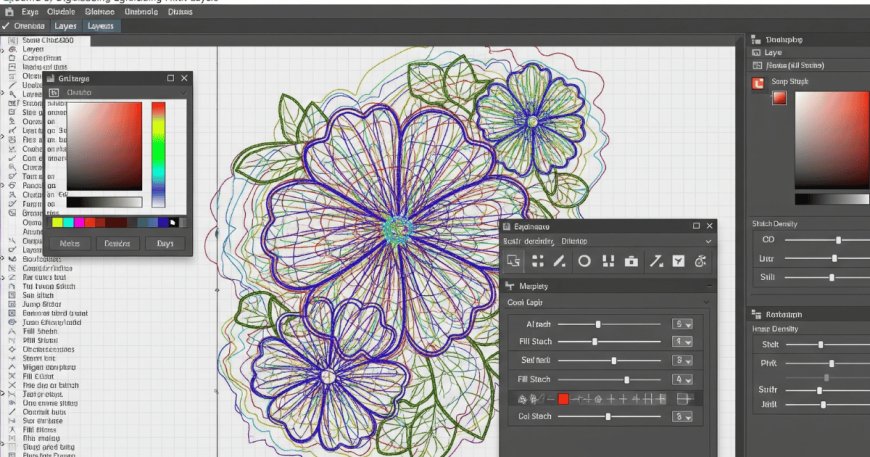Screen dimensions: 870x457
Task: Click the two-bars tool icon
Action: pyautogui.click(x=608, y=261)
